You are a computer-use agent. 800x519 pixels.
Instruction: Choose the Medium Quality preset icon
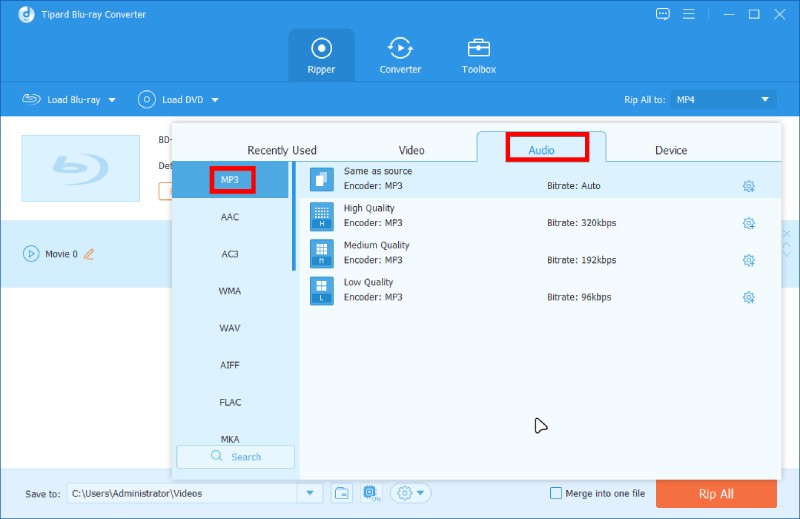321,254
